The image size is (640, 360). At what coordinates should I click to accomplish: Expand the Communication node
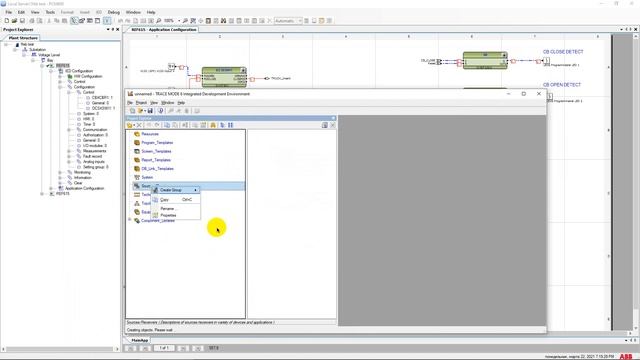[69, 130]
